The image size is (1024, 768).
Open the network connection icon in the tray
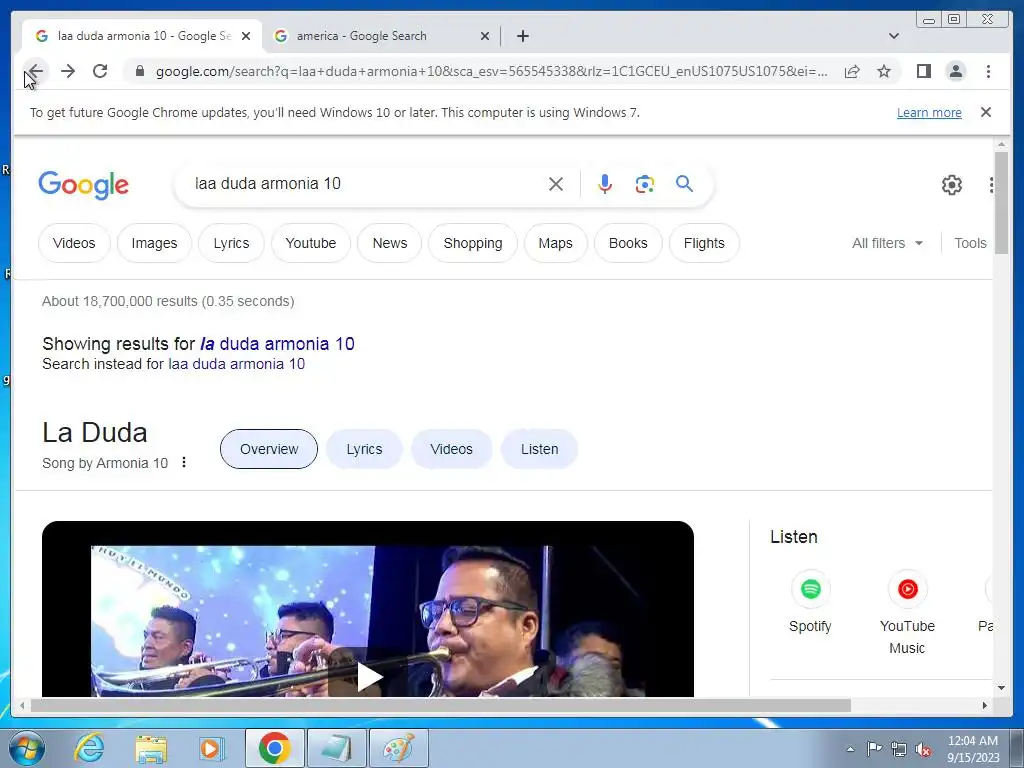tap(899, 749)
